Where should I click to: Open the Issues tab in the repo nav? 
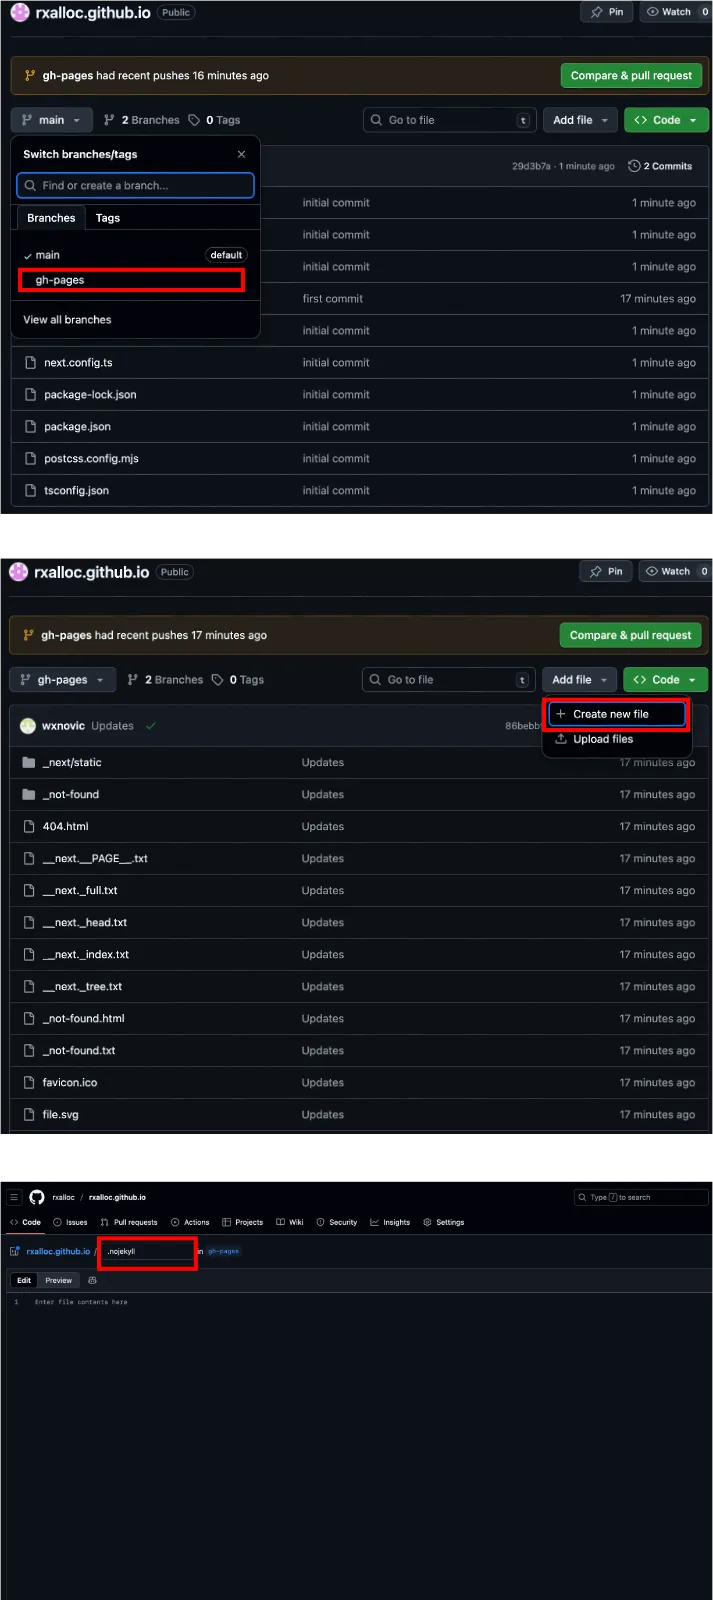(70, 1222)
